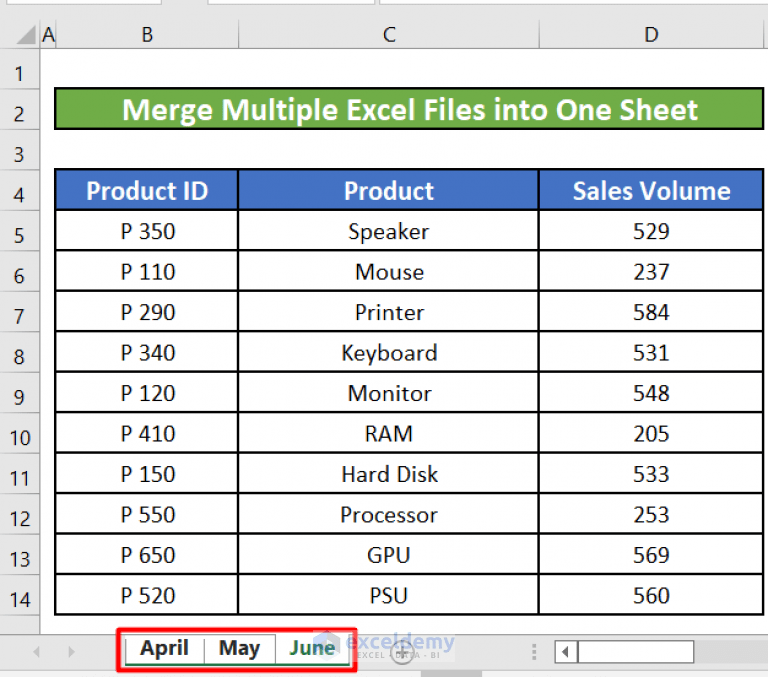Select cell 'P 340'
Image resolution: width=768 pixels, height=677 pixels.
(x=147, y=353)
